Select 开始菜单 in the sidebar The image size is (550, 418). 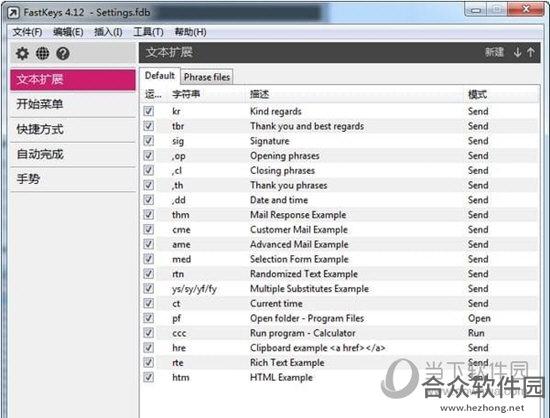coord(73,104)
